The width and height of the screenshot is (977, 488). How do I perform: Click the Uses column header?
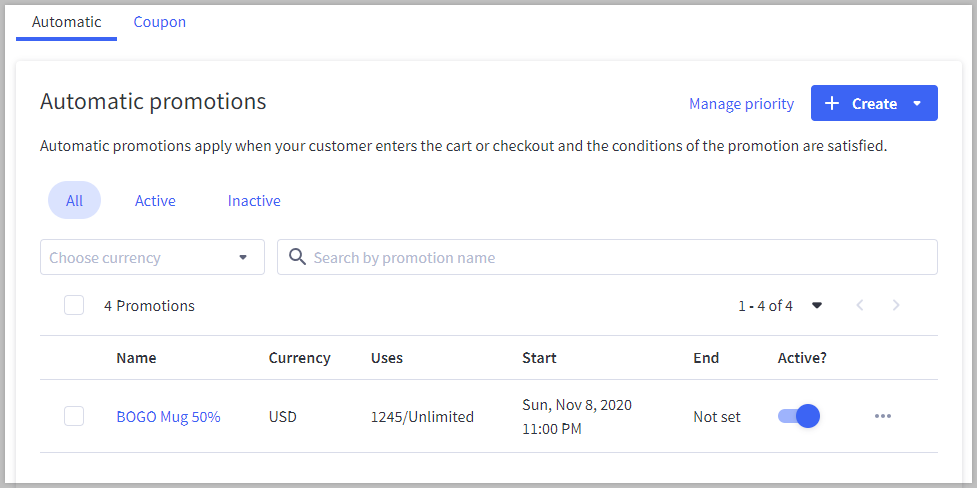pyautogui.click(x=387, y=358)
